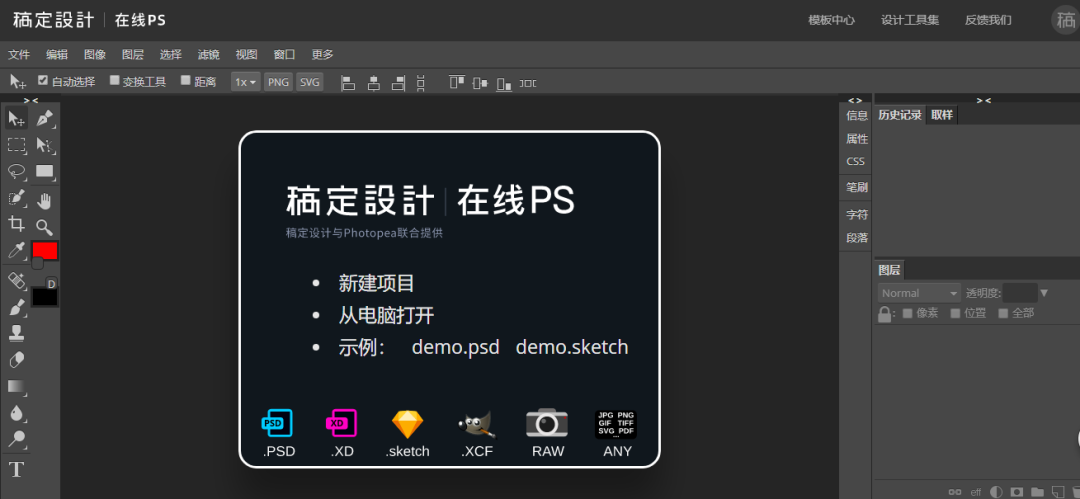Open the red foreground color swatch

point(45,251)
